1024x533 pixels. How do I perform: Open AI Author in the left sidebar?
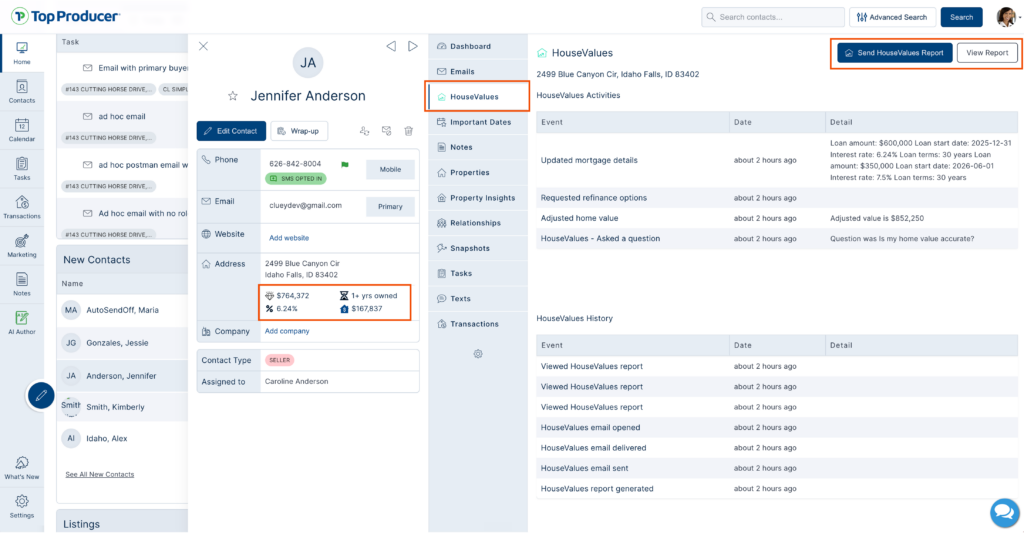point(22,323)
